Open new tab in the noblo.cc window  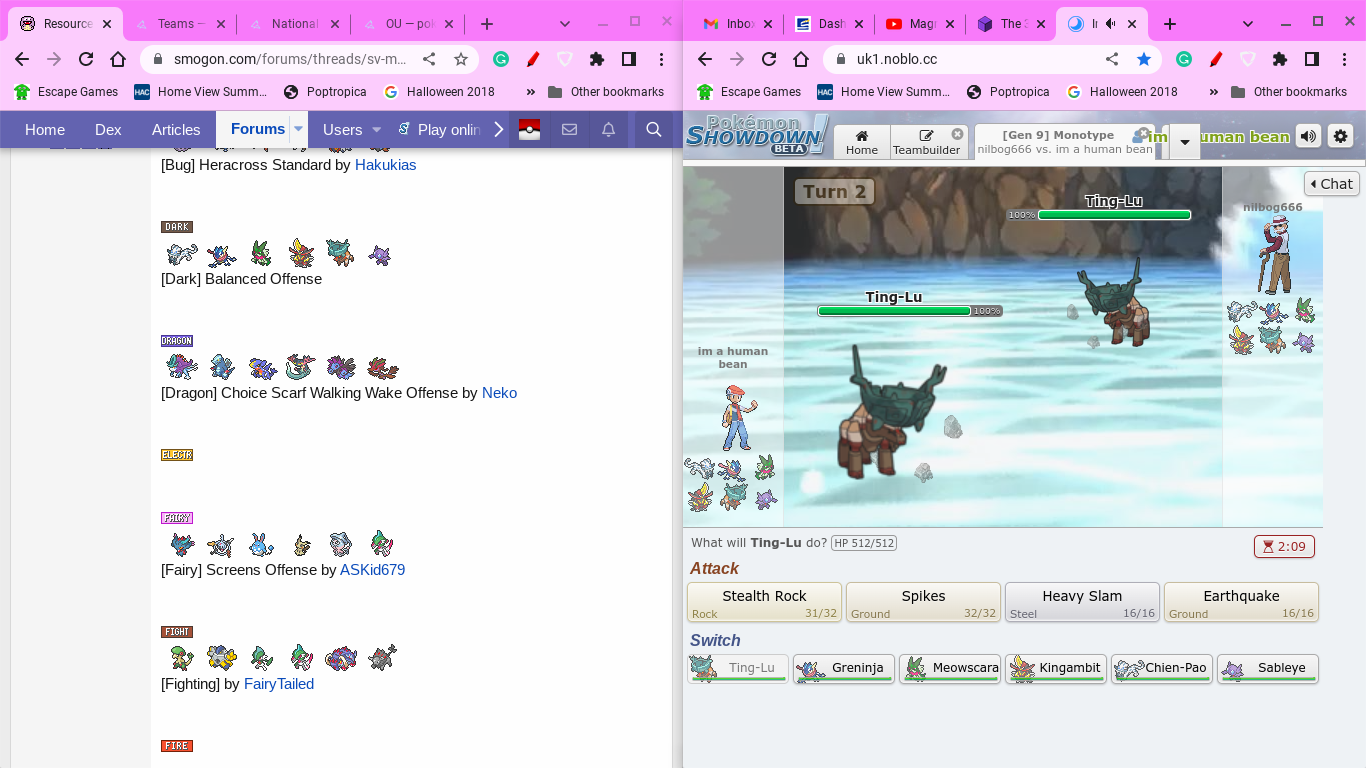coord(1170,24)
